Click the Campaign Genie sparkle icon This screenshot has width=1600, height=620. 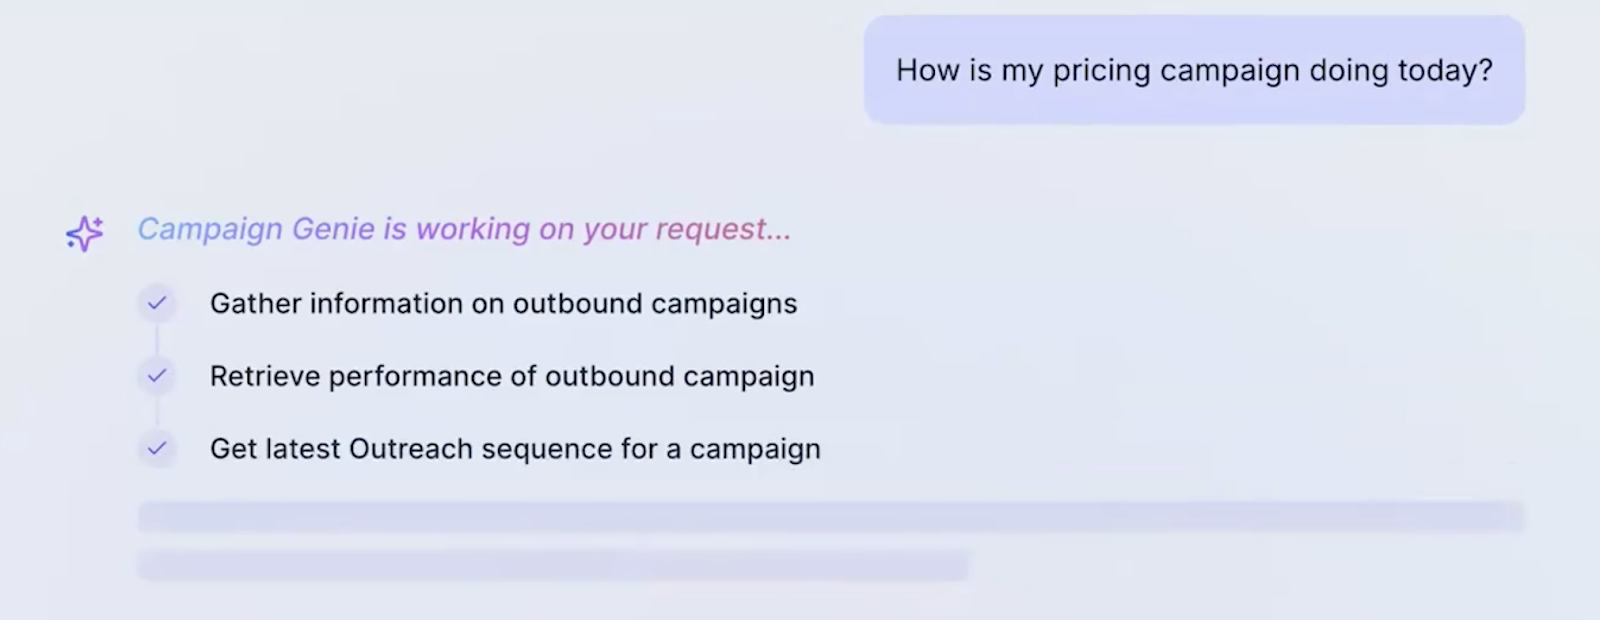[x=85, y=232]
